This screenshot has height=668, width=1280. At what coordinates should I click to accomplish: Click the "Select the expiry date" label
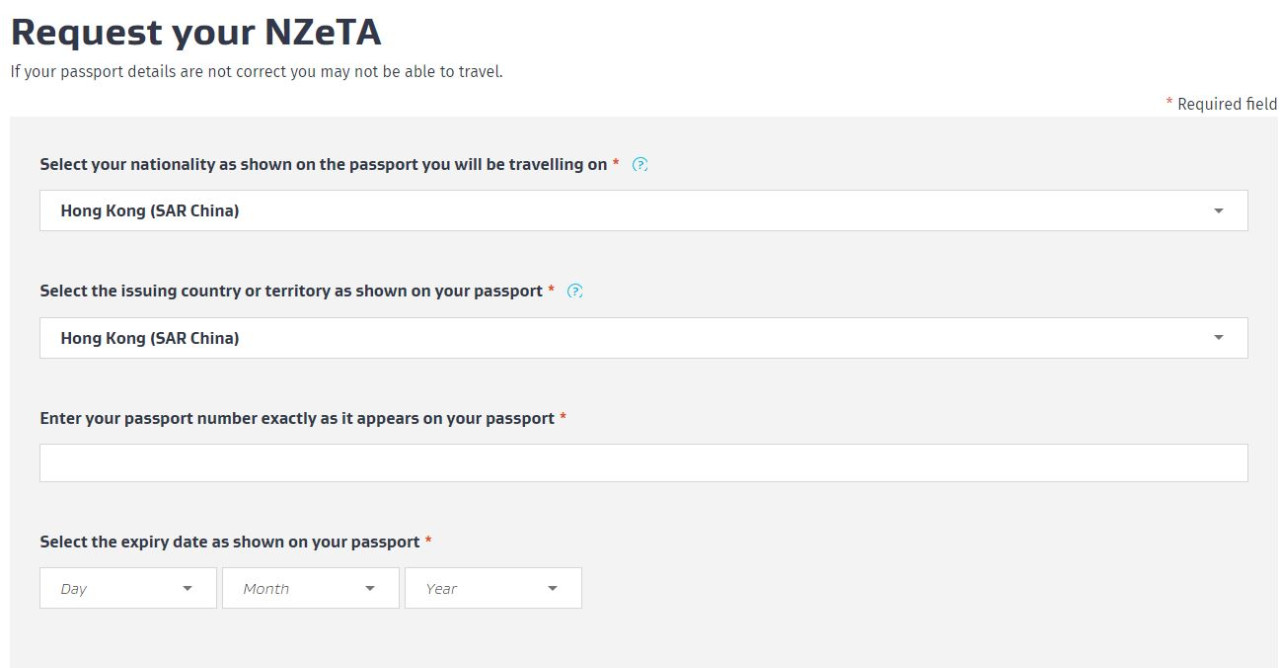click(x=229, y=542)
